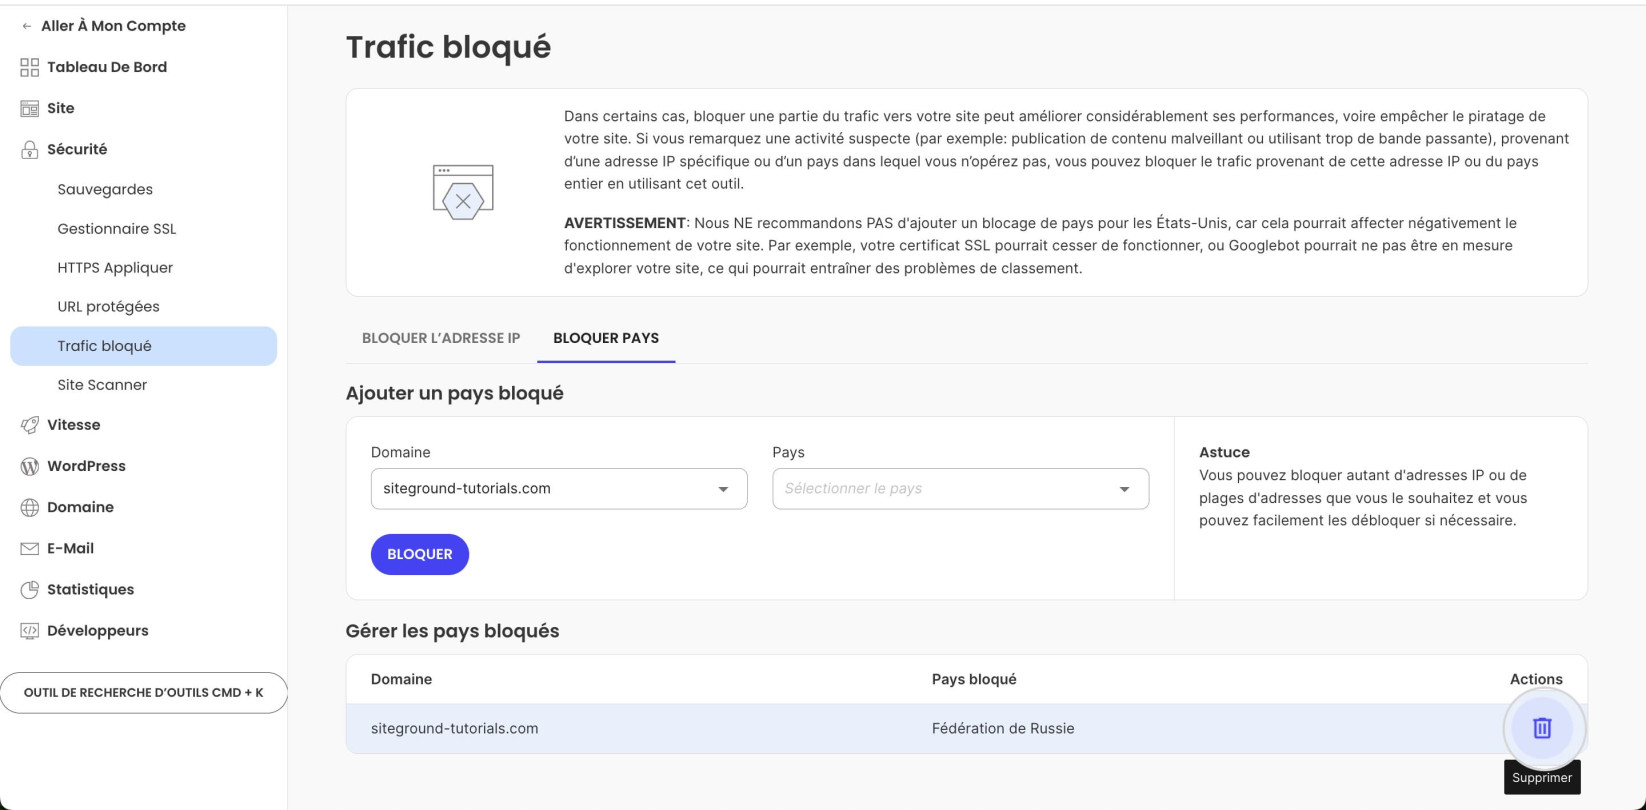Expand the Vitesse section label

click(x=74, y=425)
